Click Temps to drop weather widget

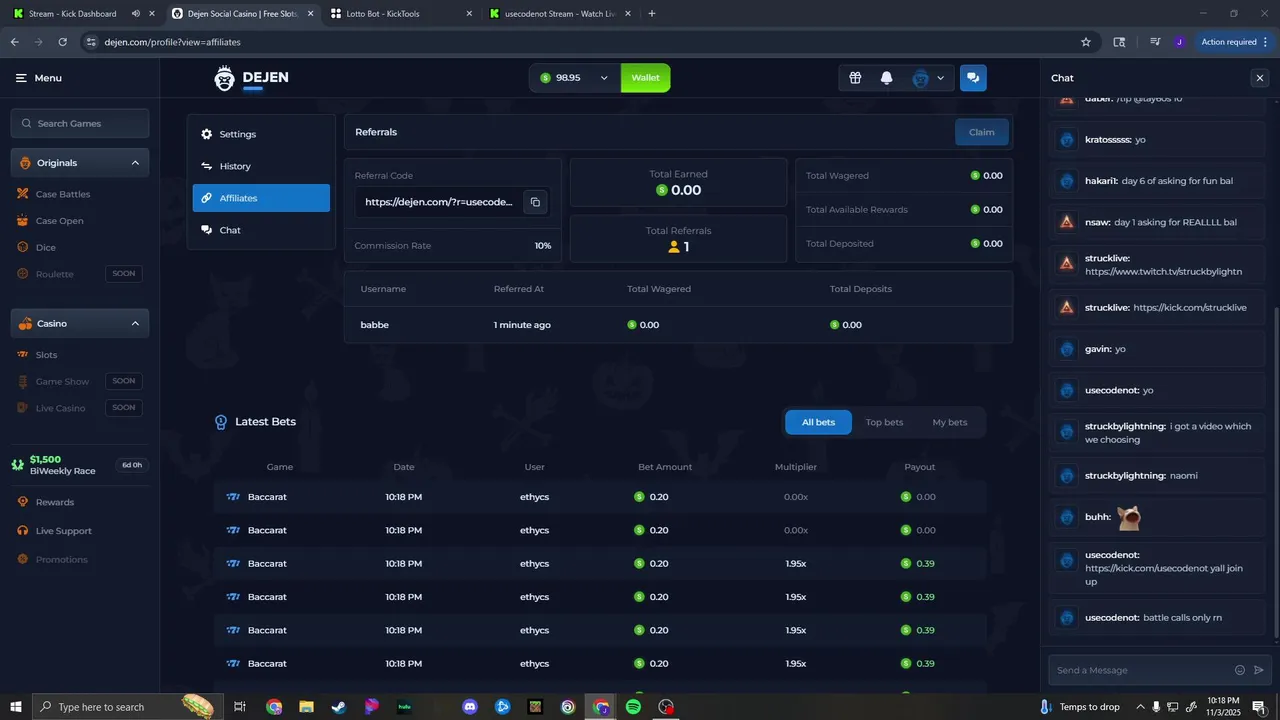[x=1080, y=707]
